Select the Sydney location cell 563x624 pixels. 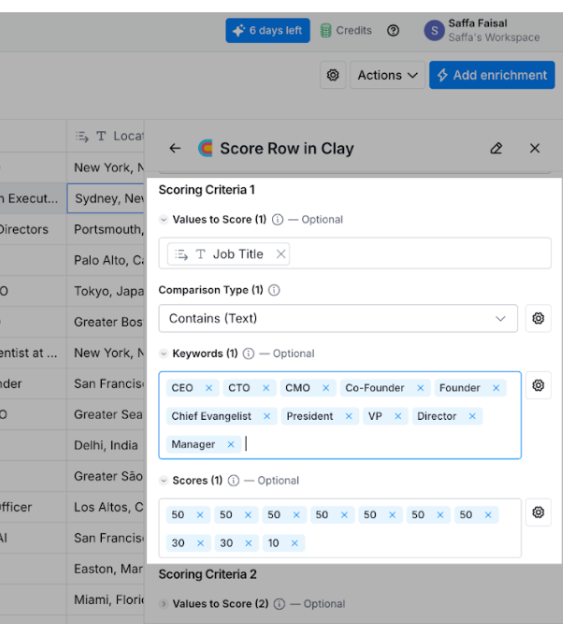105,198
